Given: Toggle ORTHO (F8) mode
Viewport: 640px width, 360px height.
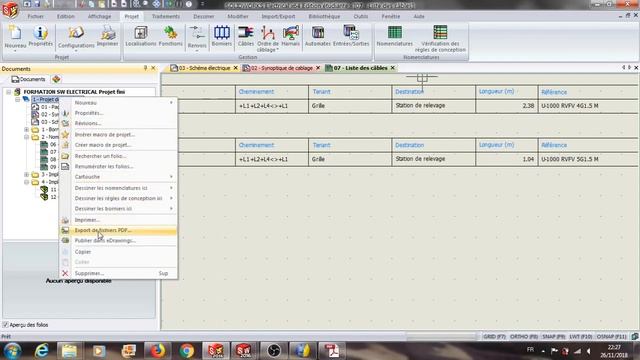Looking at the screenshot, I should point(524,337).
